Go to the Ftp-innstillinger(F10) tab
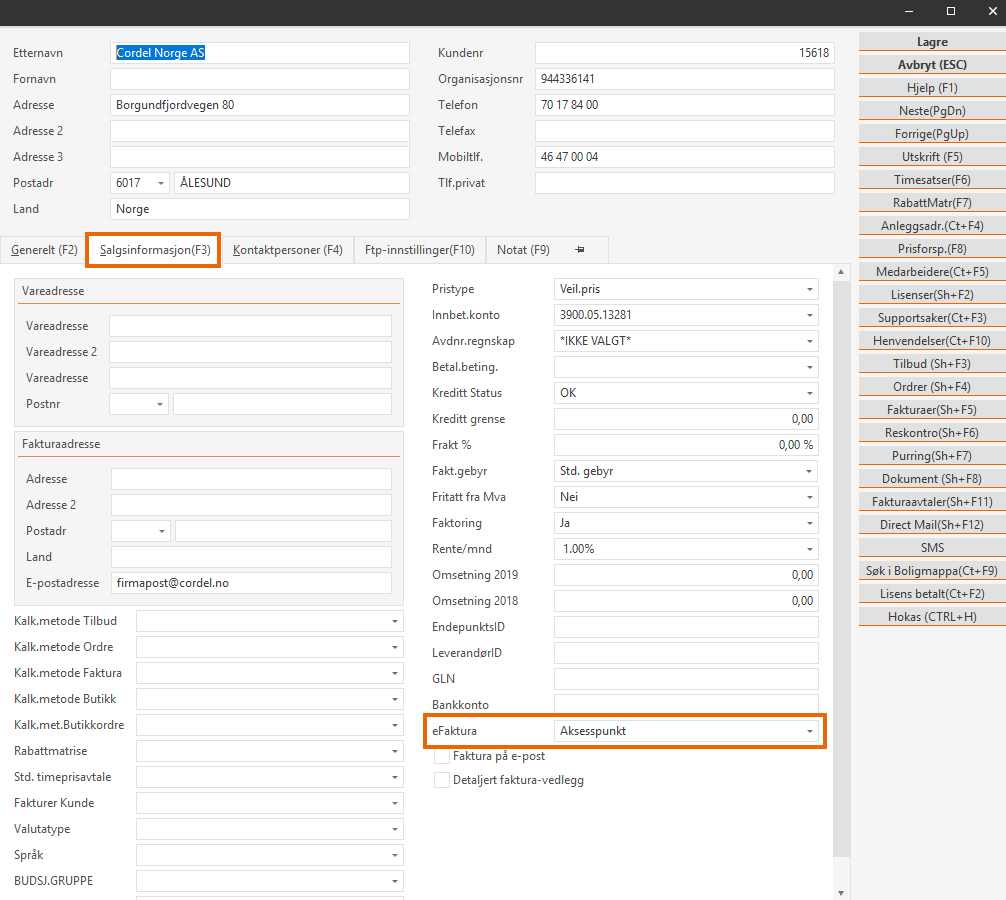This screenshot has height=900, width=1006. pyautogui.click(x=420, y=250)
